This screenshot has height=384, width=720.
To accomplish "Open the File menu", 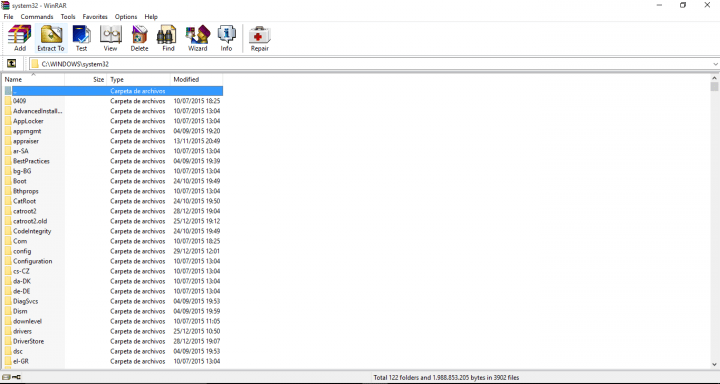I will tap(8, 17).
